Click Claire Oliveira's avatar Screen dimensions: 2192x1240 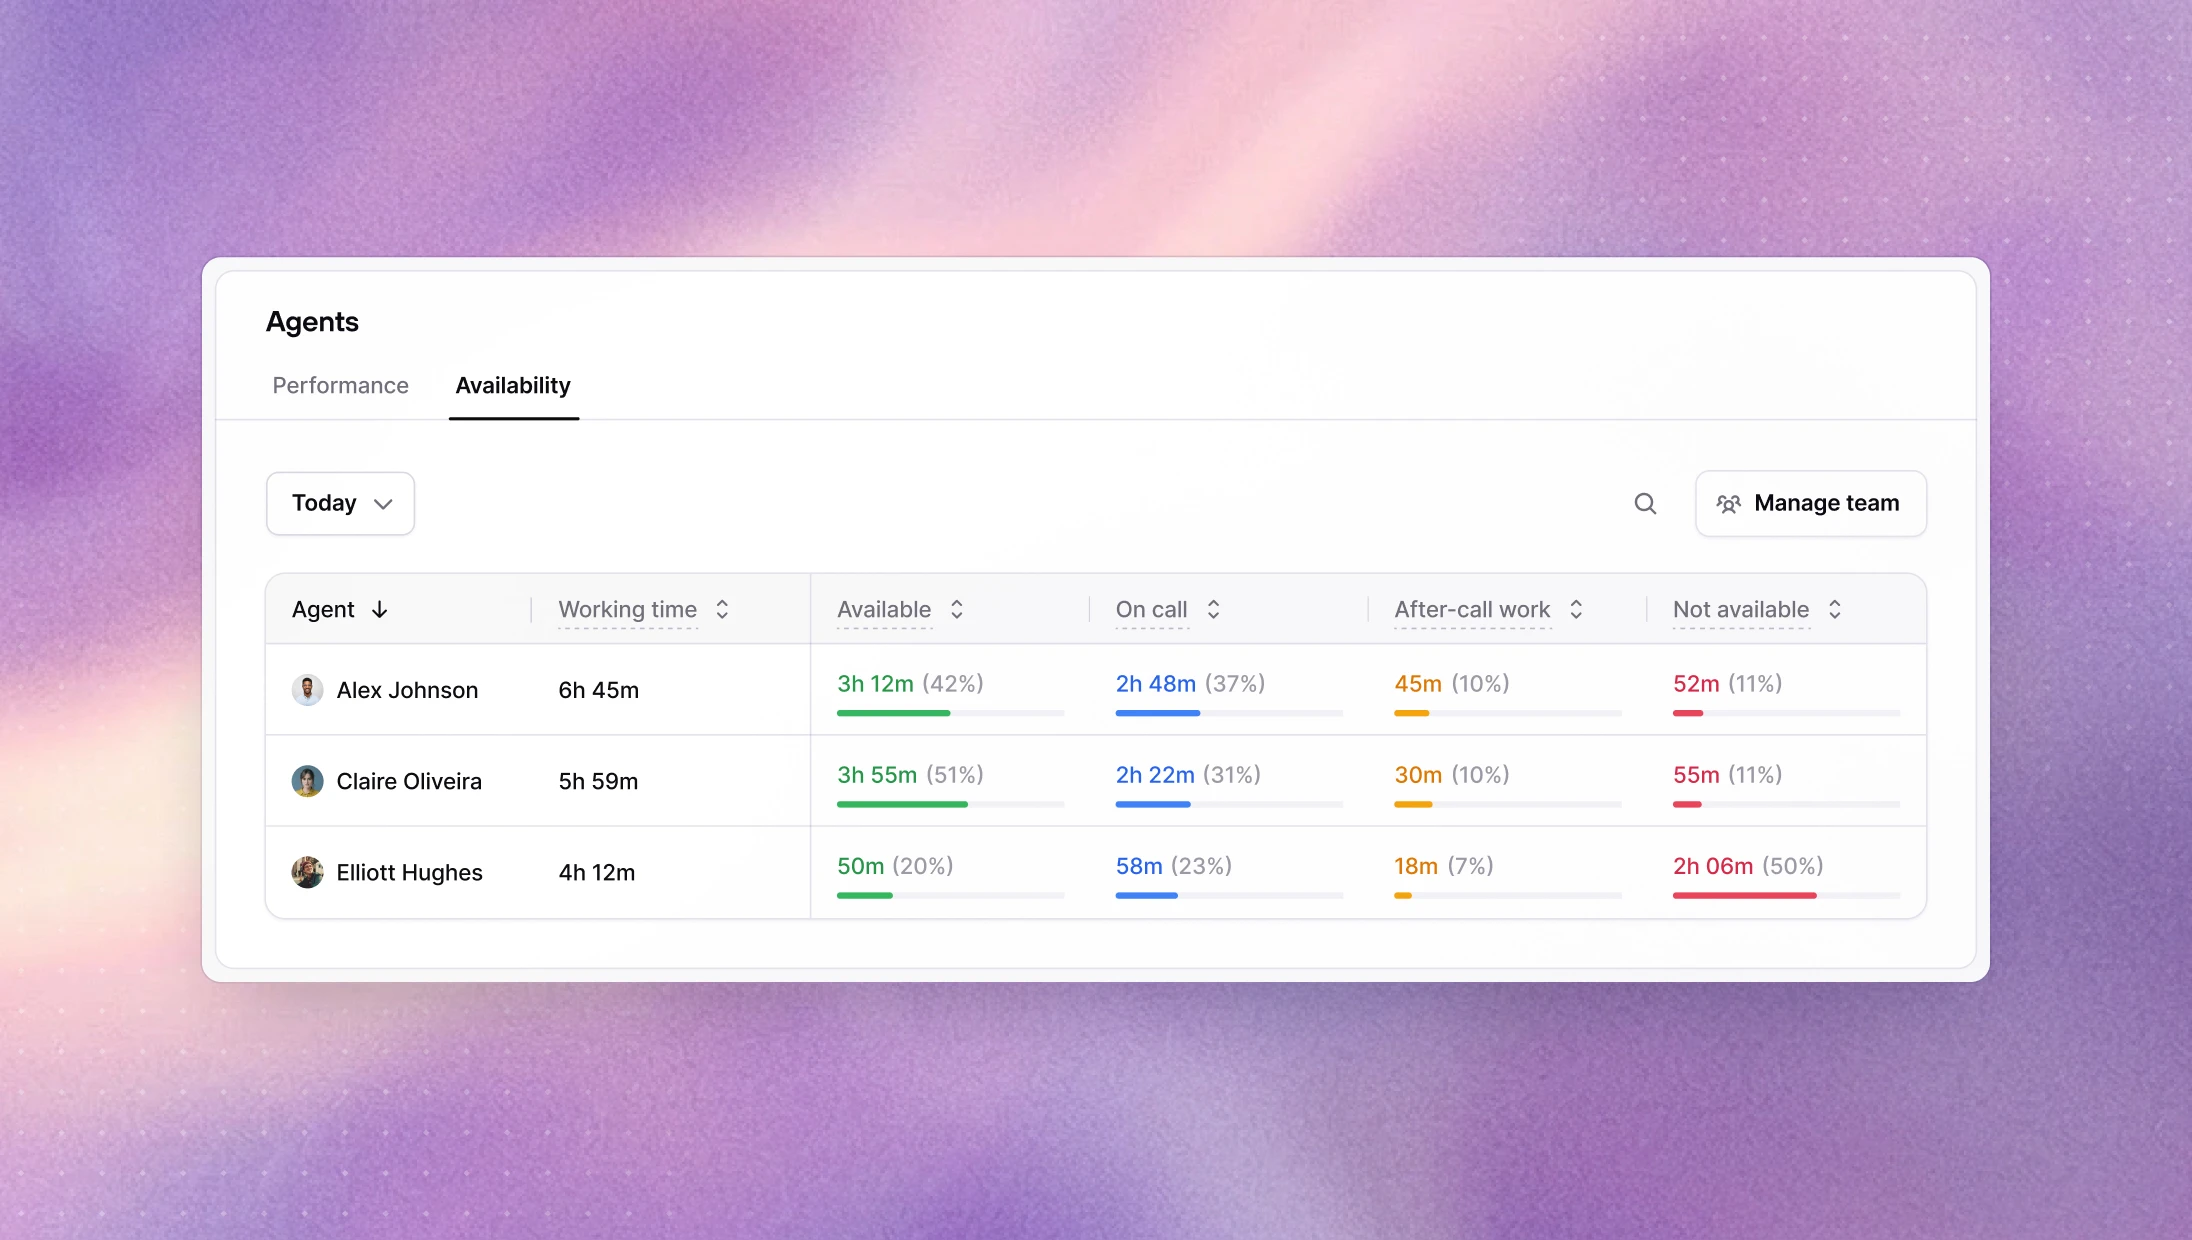click(x=307, y=781)
